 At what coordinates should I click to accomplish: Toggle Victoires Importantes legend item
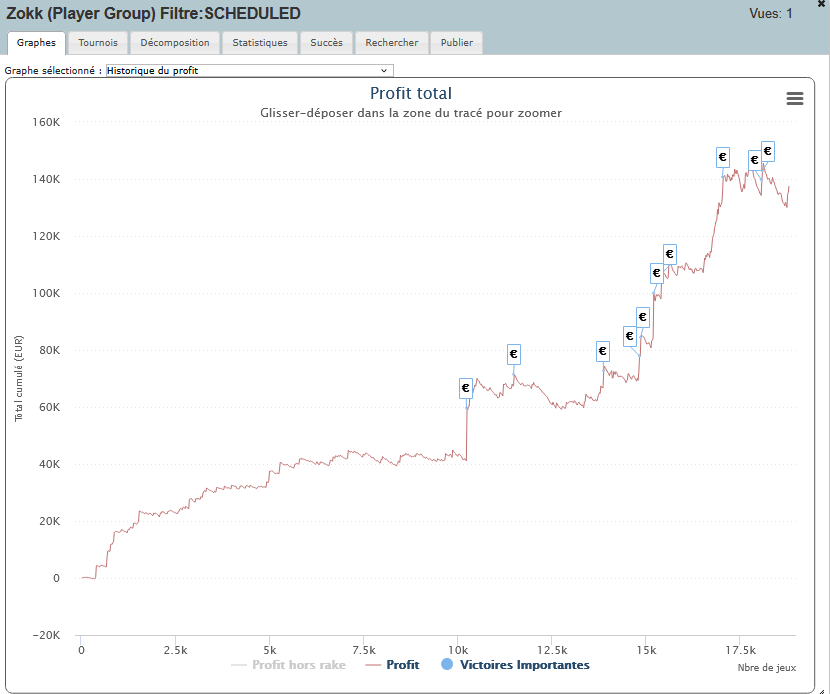click(524, 665)
